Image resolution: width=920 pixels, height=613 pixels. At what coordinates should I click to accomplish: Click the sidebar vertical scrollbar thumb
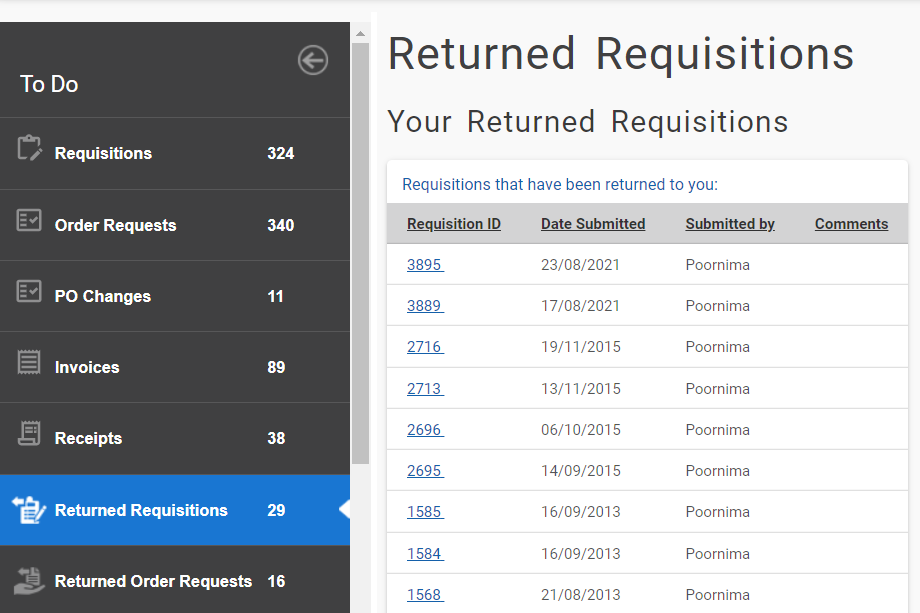coord(360,253)
